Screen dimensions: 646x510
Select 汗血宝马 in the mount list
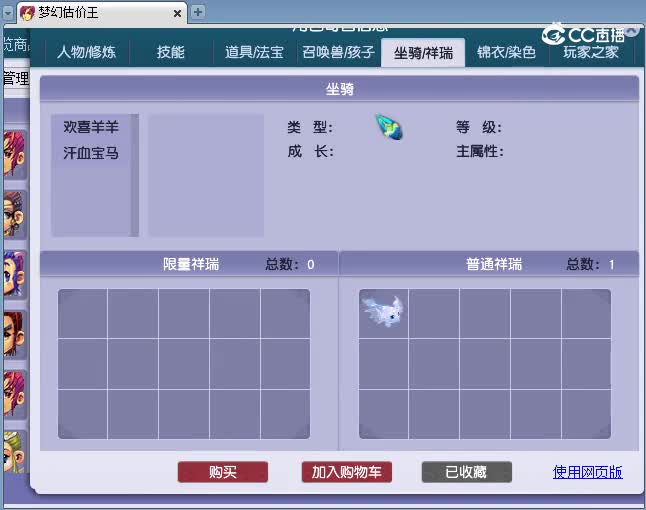coord(91,153)
